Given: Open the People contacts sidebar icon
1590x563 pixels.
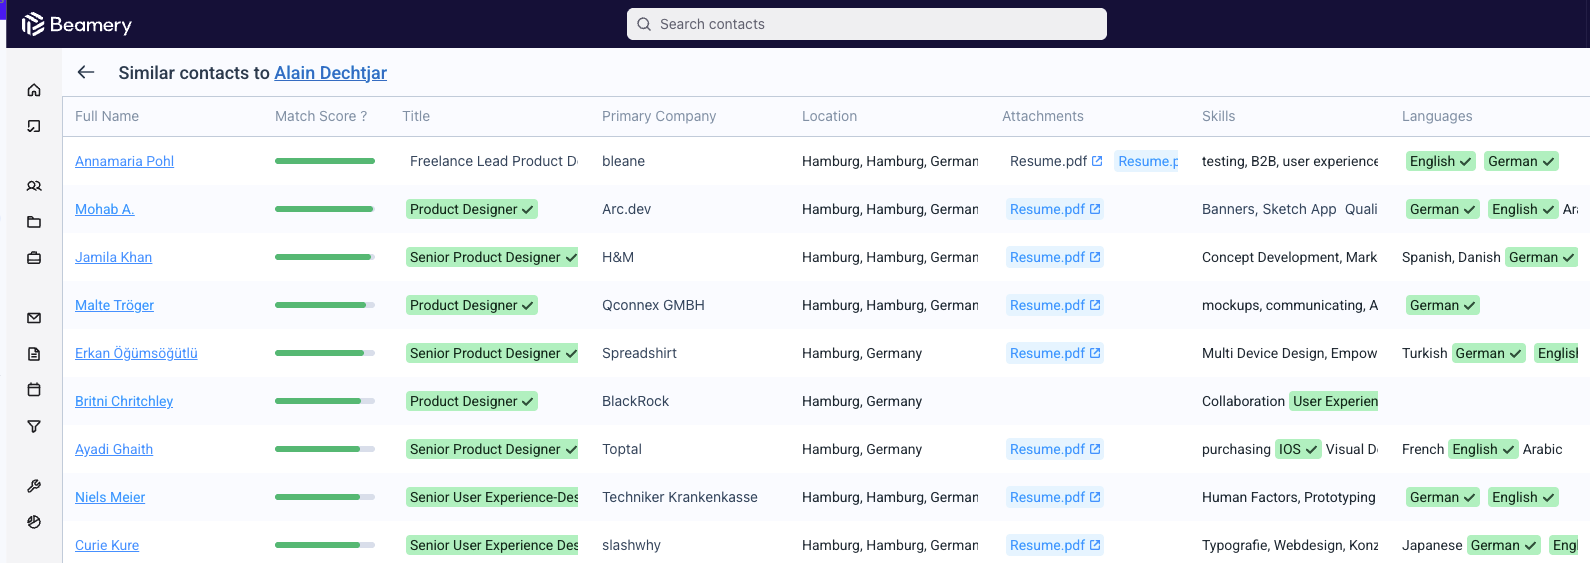Looking at the screenshot, I should point(34,186).
